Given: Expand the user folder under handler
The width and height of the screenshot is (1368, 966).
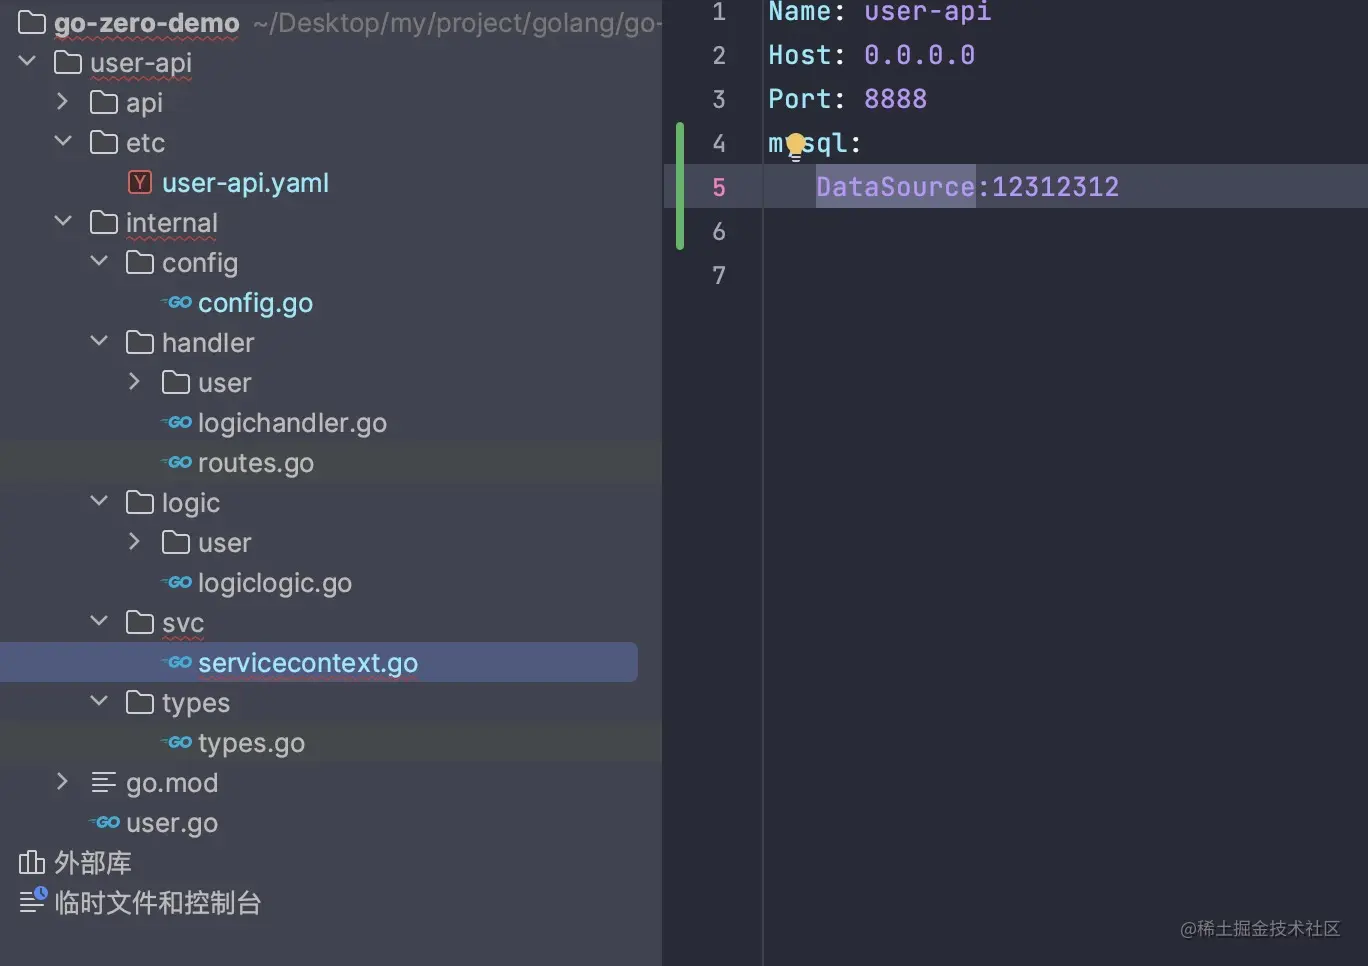Looking at the screenshot, I should point(134,382).
